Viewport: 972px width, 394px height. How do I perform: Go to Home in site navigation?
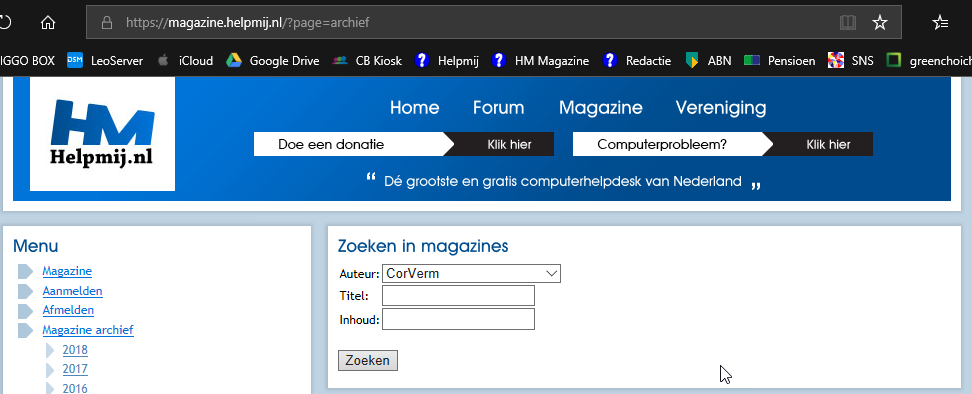pyautogui.click(x=415, y=108)
